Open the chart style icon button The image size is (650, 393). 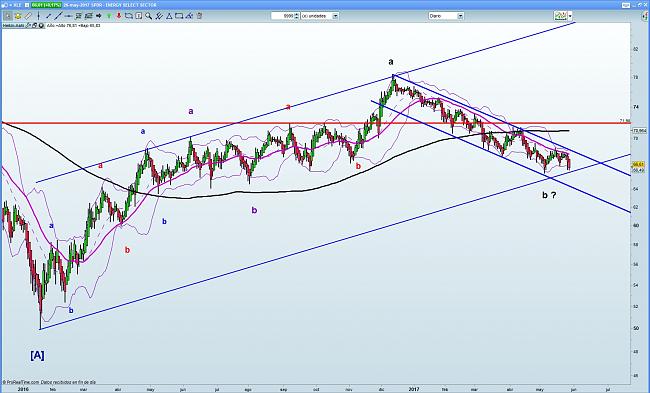click(x=561, y=16)
